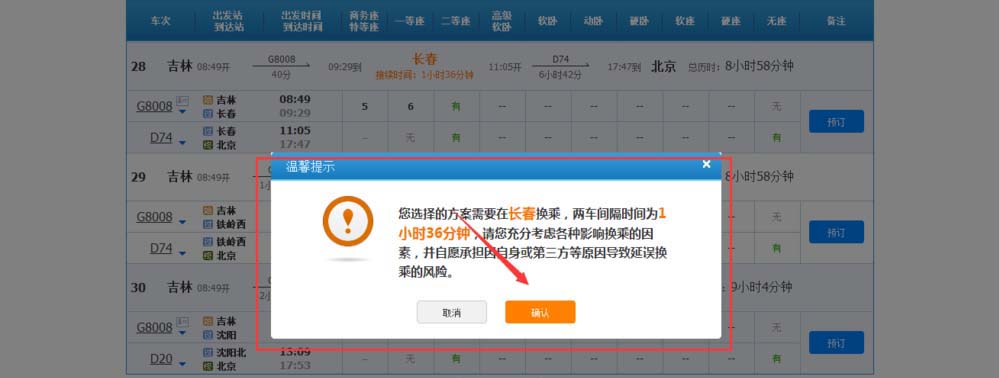Viewport: 1000px width, 378px height.
Task: Open train D74 link in 铁岭西–北京 row
Action: coord(161,248)
